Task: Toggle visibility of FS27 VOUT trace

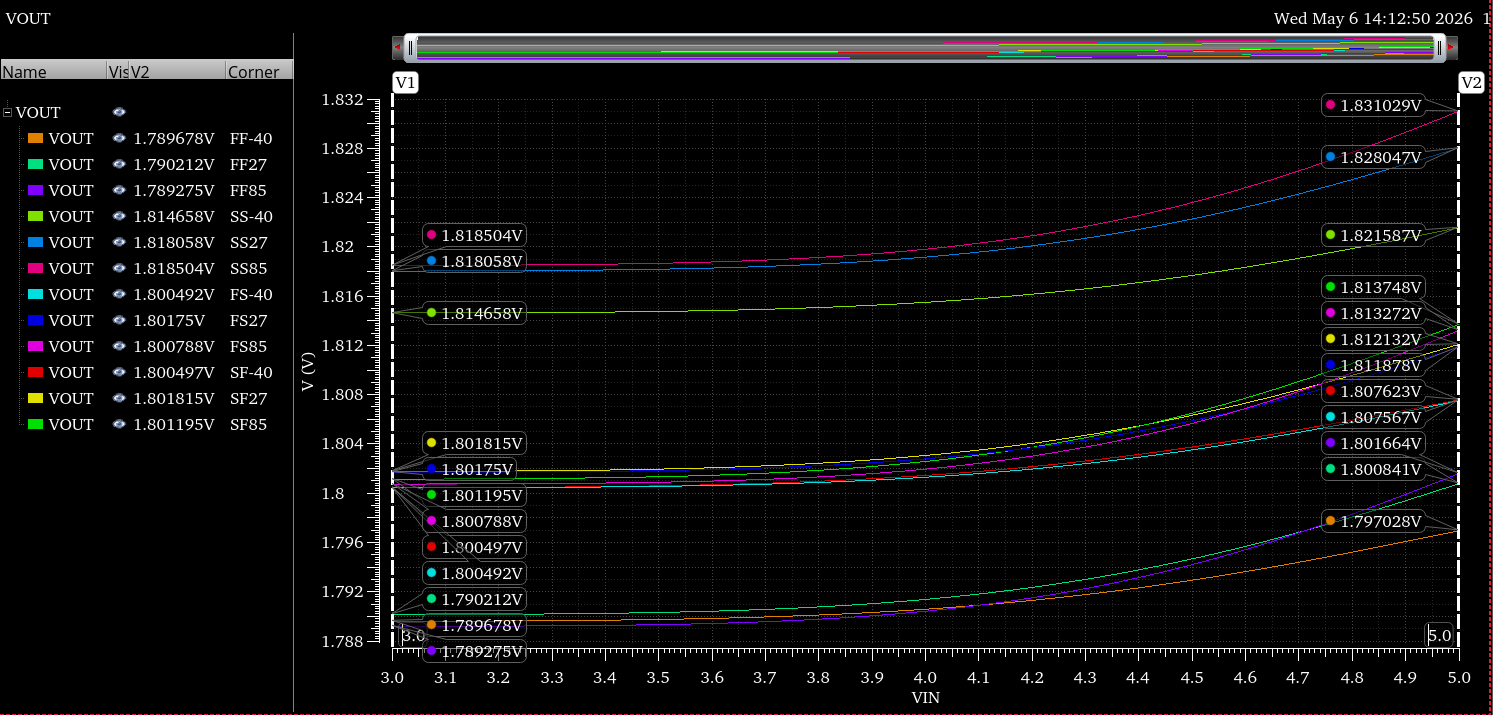Action: pos(119,320)
